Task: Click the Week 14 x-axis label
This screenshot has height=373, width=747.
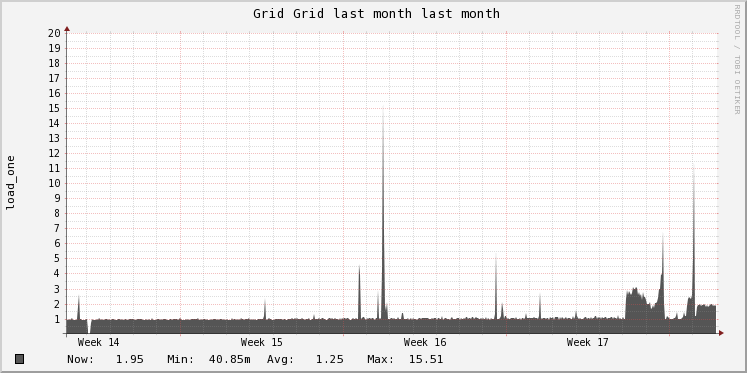Action: point(99,343)
